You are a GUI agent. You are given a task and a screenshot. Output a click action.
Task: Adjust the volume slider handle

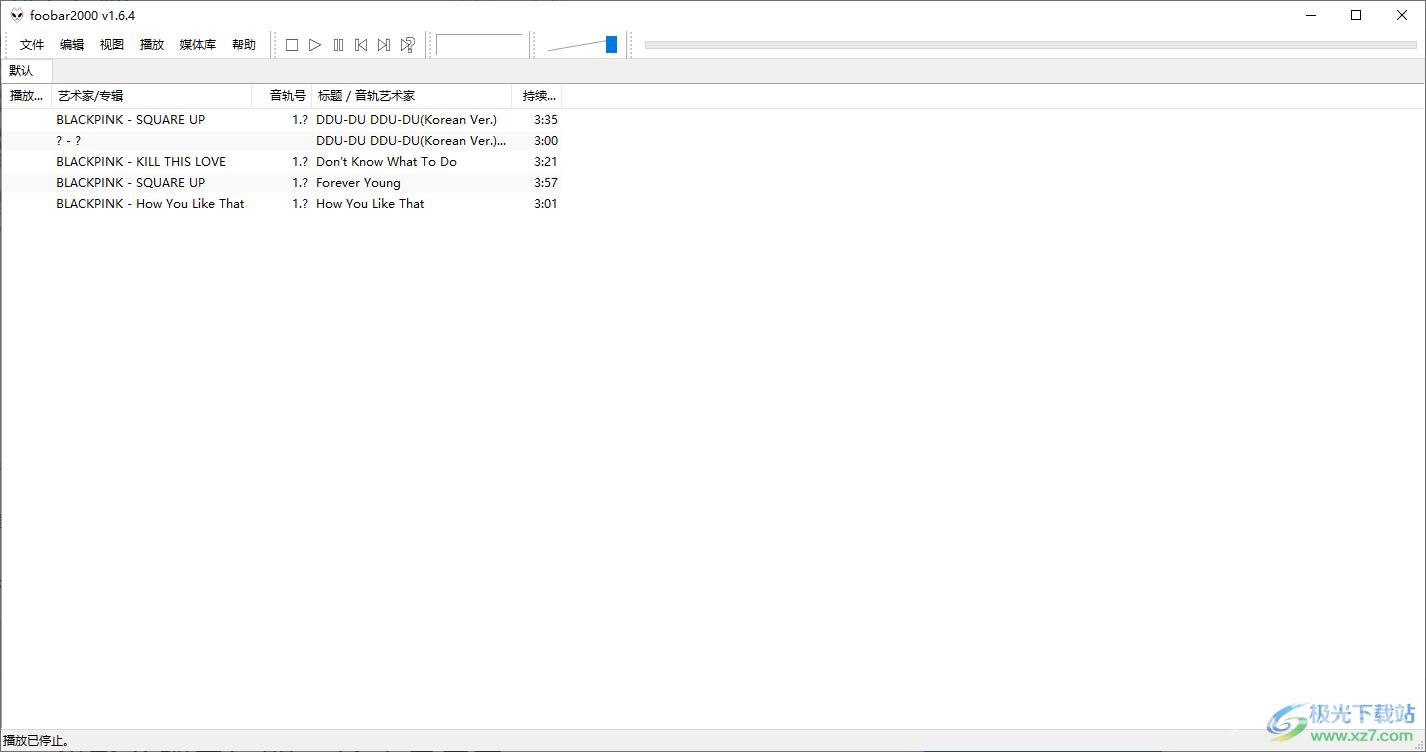click(x=611, y=45)
